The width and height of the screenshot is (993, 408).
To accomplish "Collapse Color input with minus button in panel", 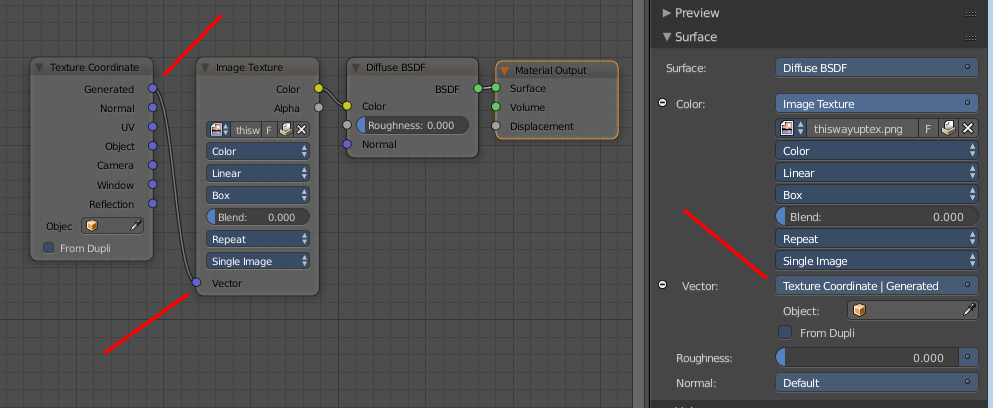I will coord(662,103).
